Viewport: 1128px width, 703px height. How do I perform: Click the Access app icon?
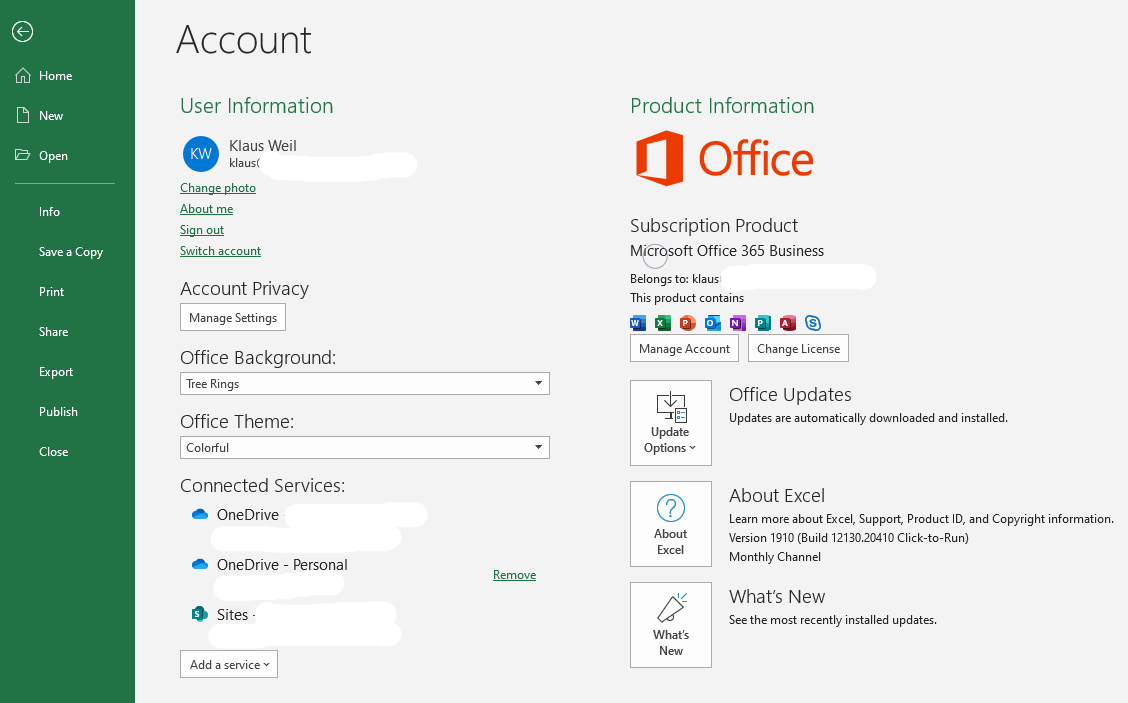coord(788,323)
